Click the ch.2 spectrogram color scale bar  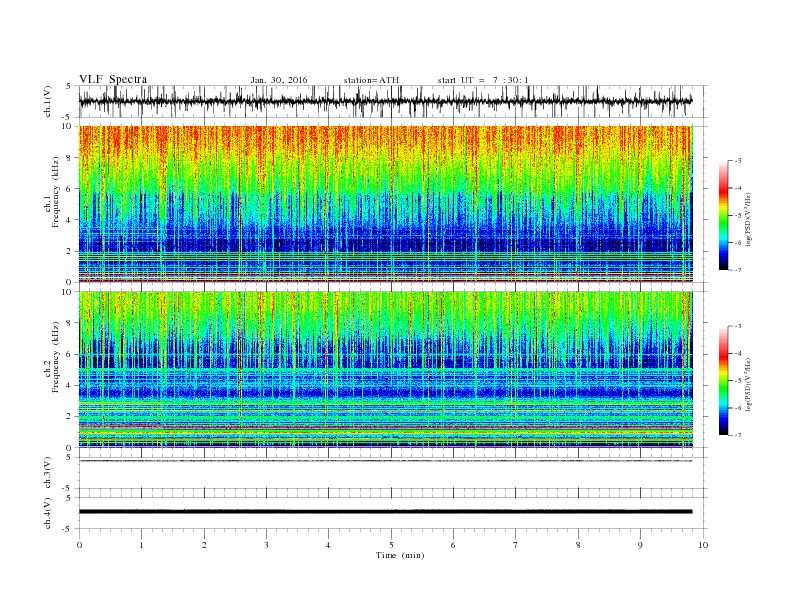tap(723, 380)
